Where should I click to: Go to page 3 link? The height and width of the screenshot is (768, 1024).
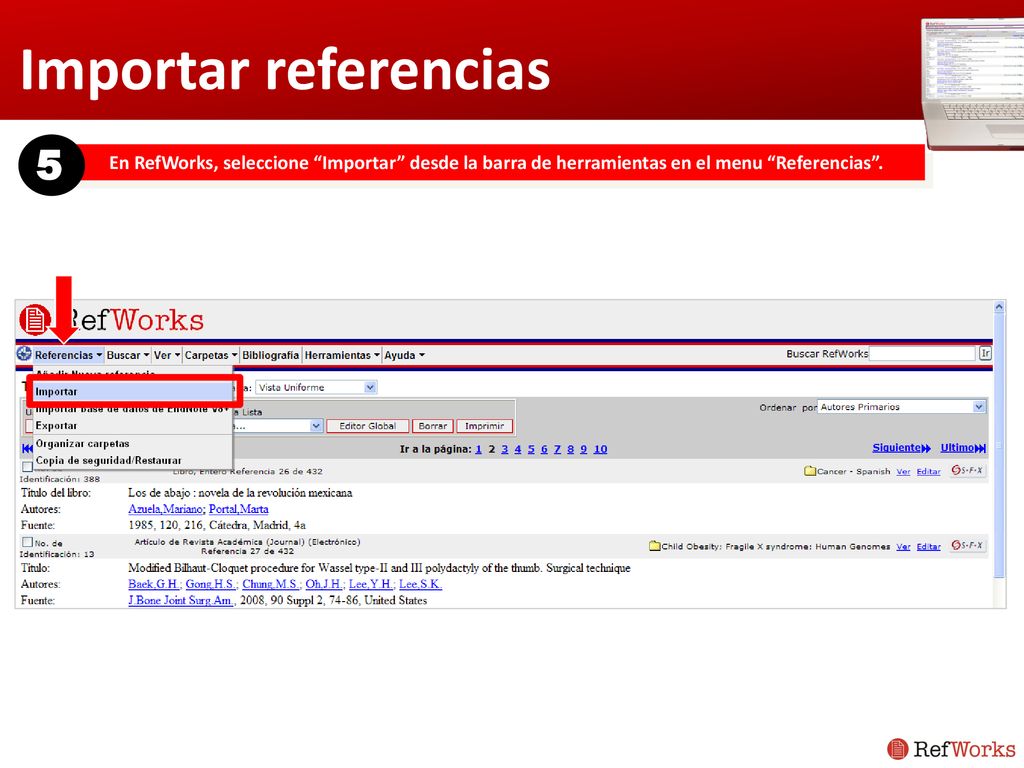pos(505,449)
